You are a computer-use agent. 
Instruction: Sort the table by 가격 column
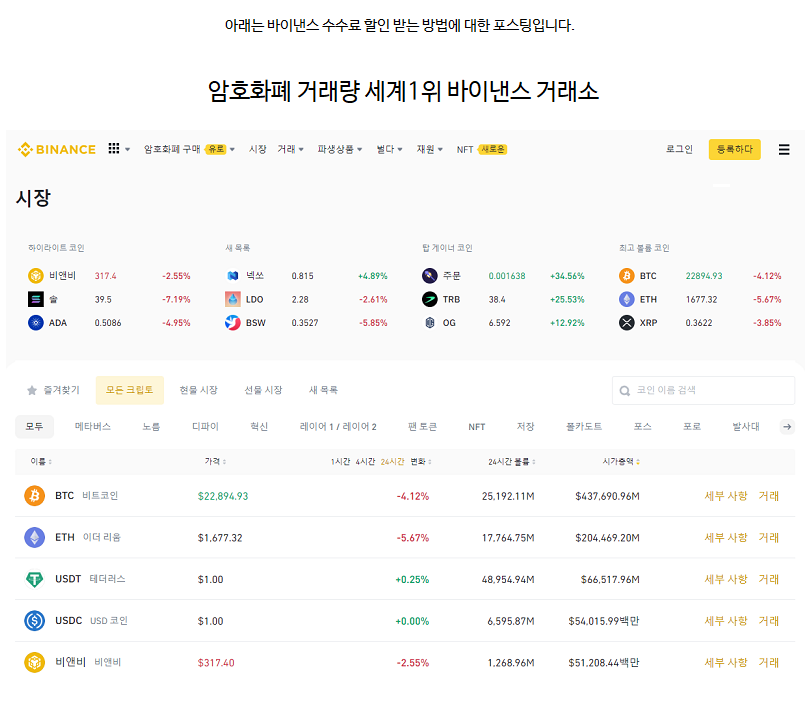(215, 461)
